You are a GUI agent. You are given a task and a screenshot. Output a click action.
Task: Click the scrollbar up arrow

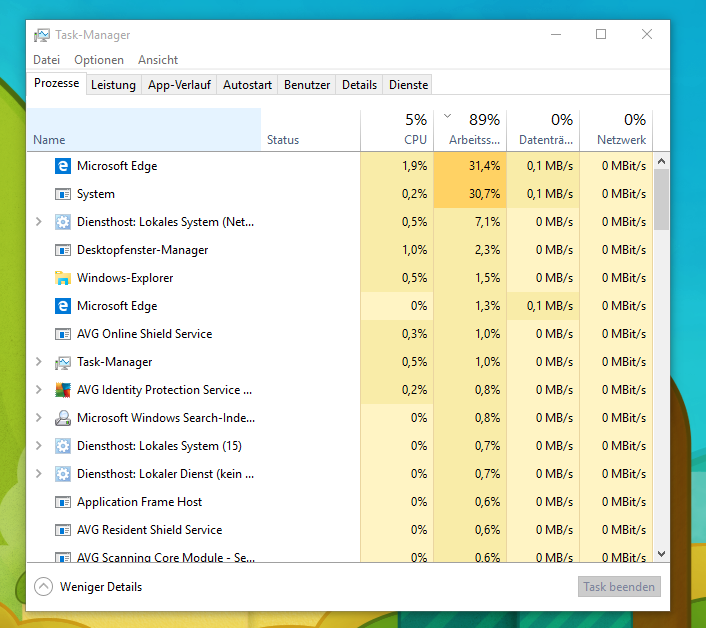coord(661,161)
